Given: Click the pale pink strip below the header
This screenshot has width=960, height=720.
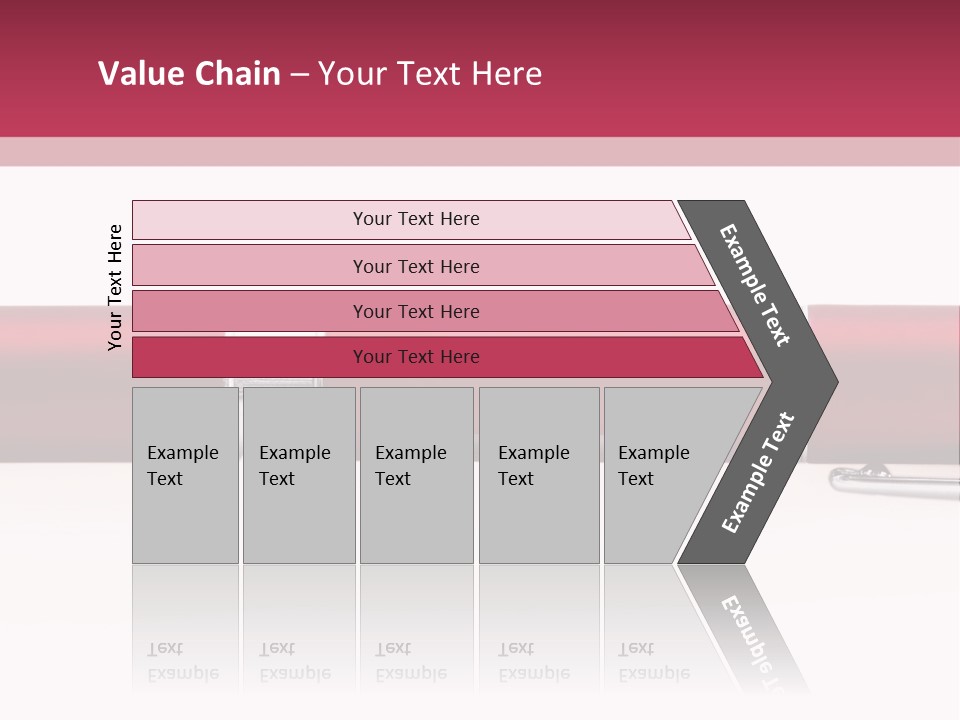Looking at the screenshot, I should (x=480, y=151).
